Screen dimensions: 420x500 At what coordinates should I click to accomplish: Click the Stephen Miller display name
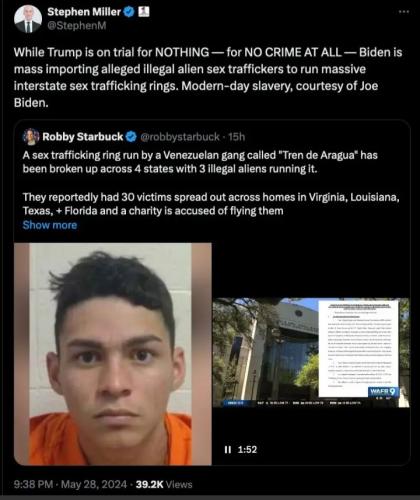pos(84,12)
